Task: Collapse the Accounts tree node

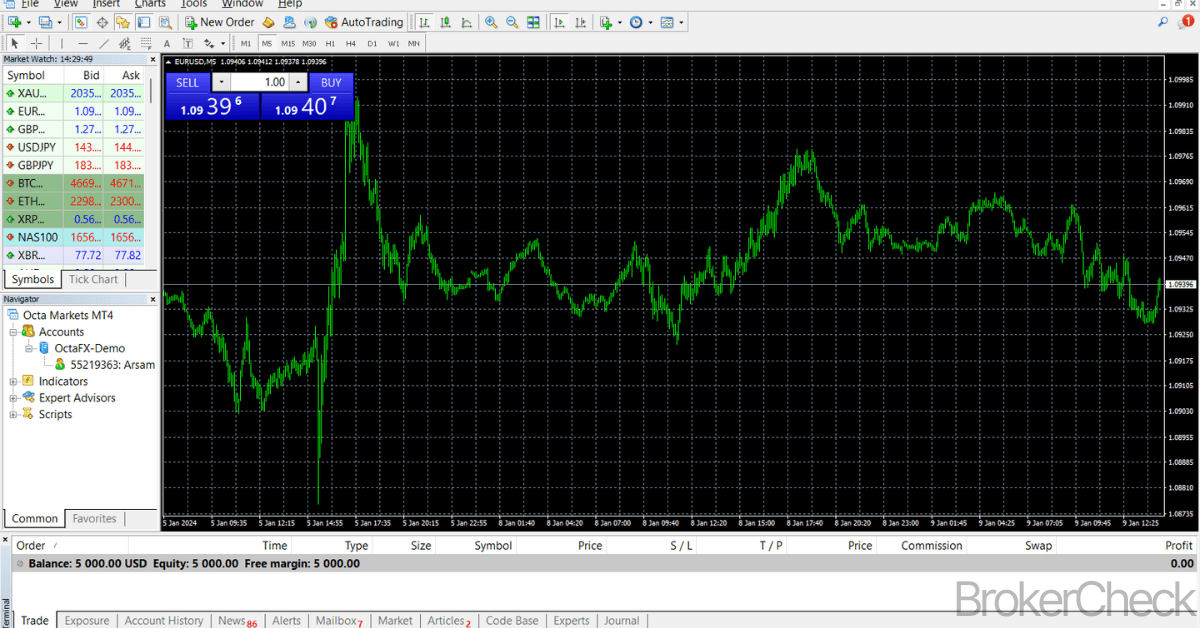Action: tap(13, 332)
